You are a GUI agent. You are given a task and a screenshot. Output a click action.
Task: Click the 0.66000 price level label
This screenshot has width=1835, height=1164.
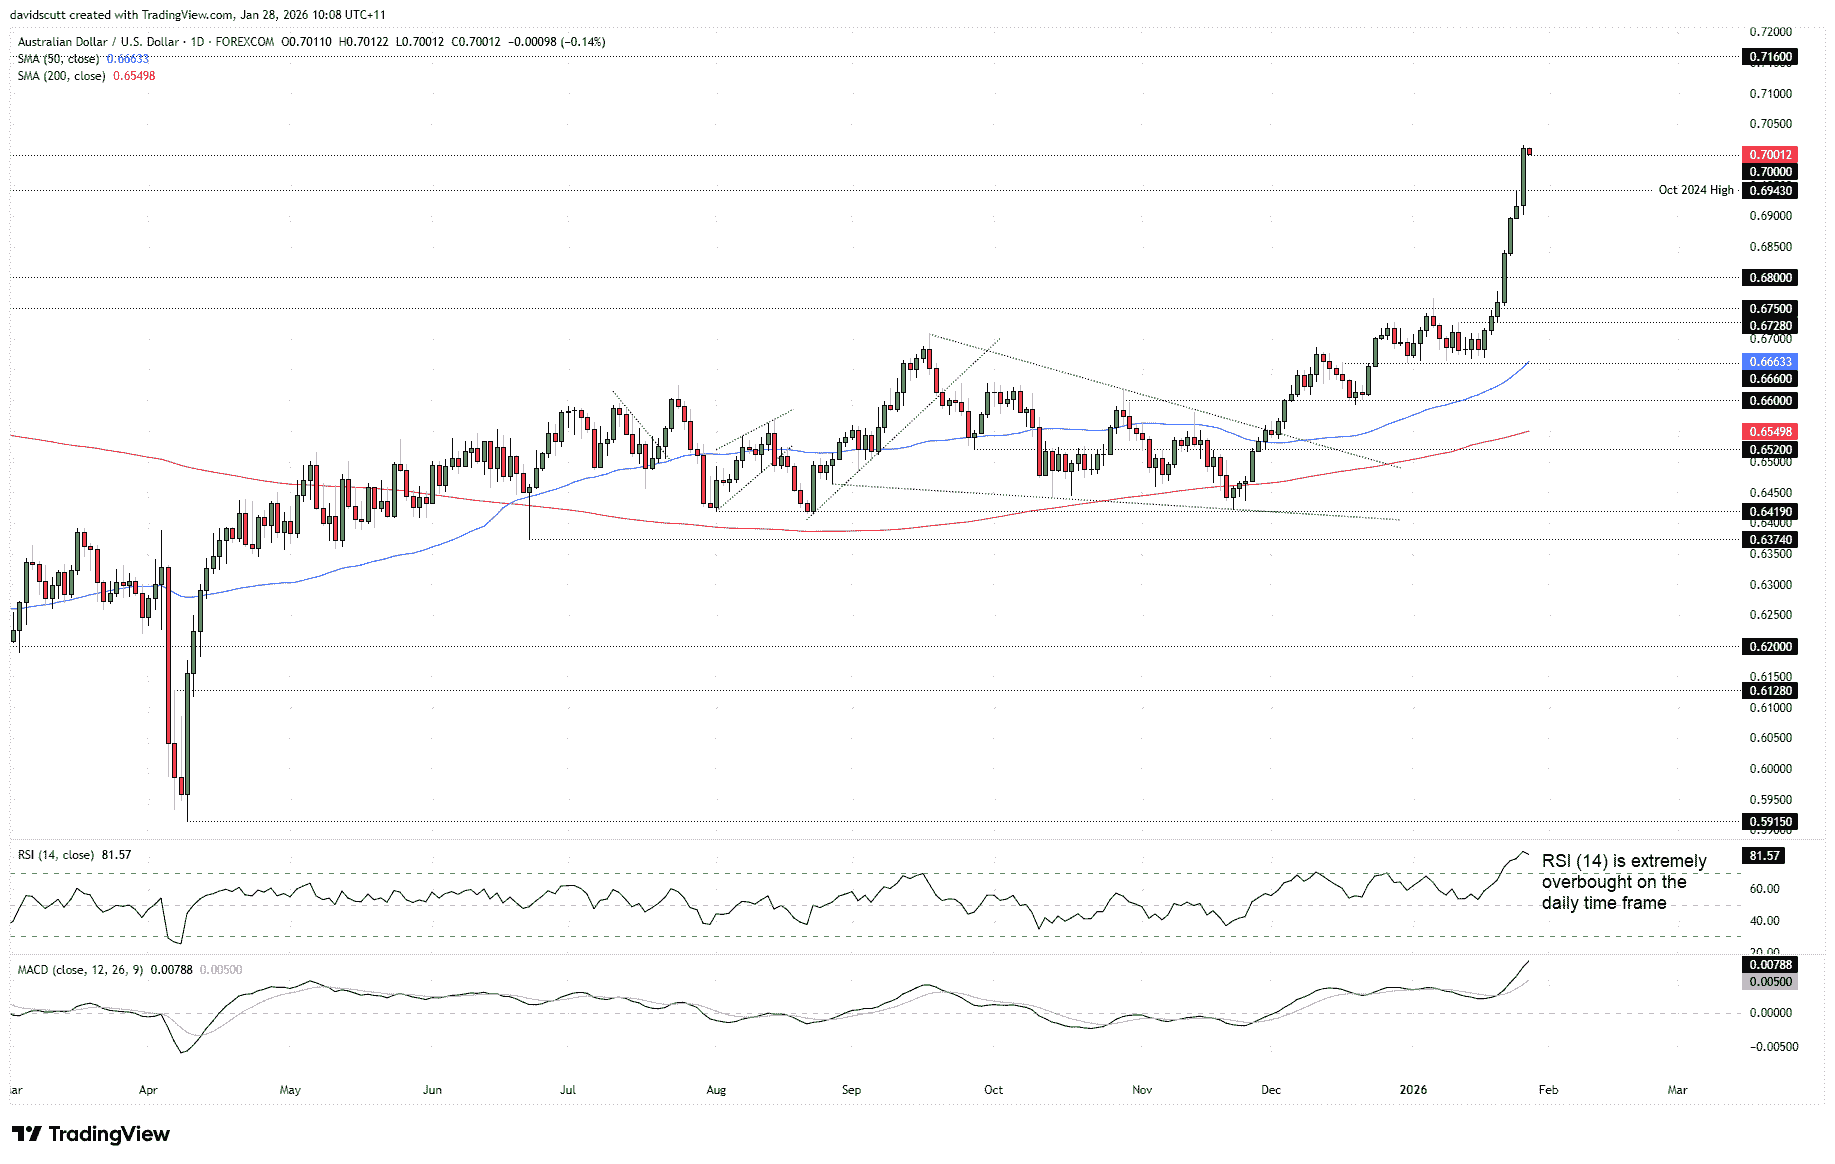1770,401
